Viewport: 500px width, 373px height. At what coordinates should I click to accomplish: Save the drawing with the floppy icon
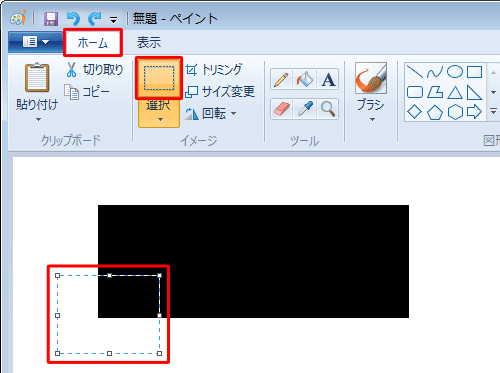coord(51,19)
